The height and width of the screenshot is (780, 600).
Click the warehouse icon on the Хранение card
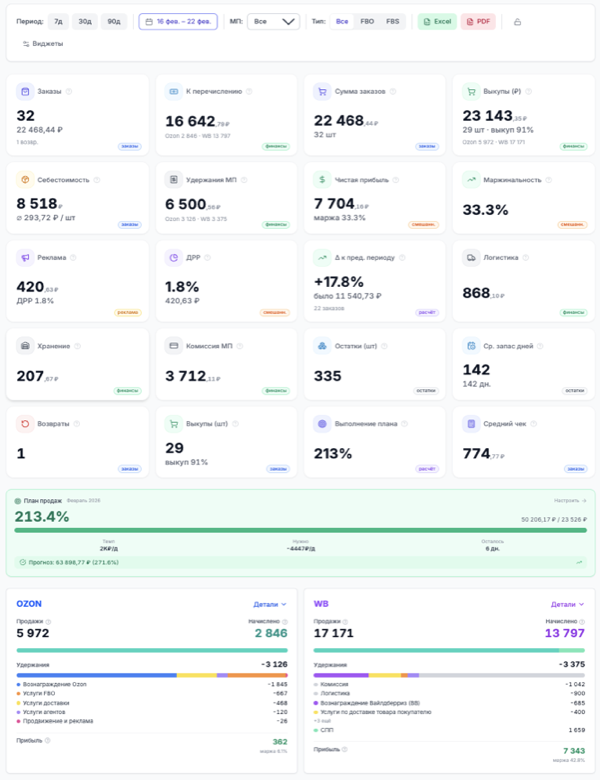(25, 346)
